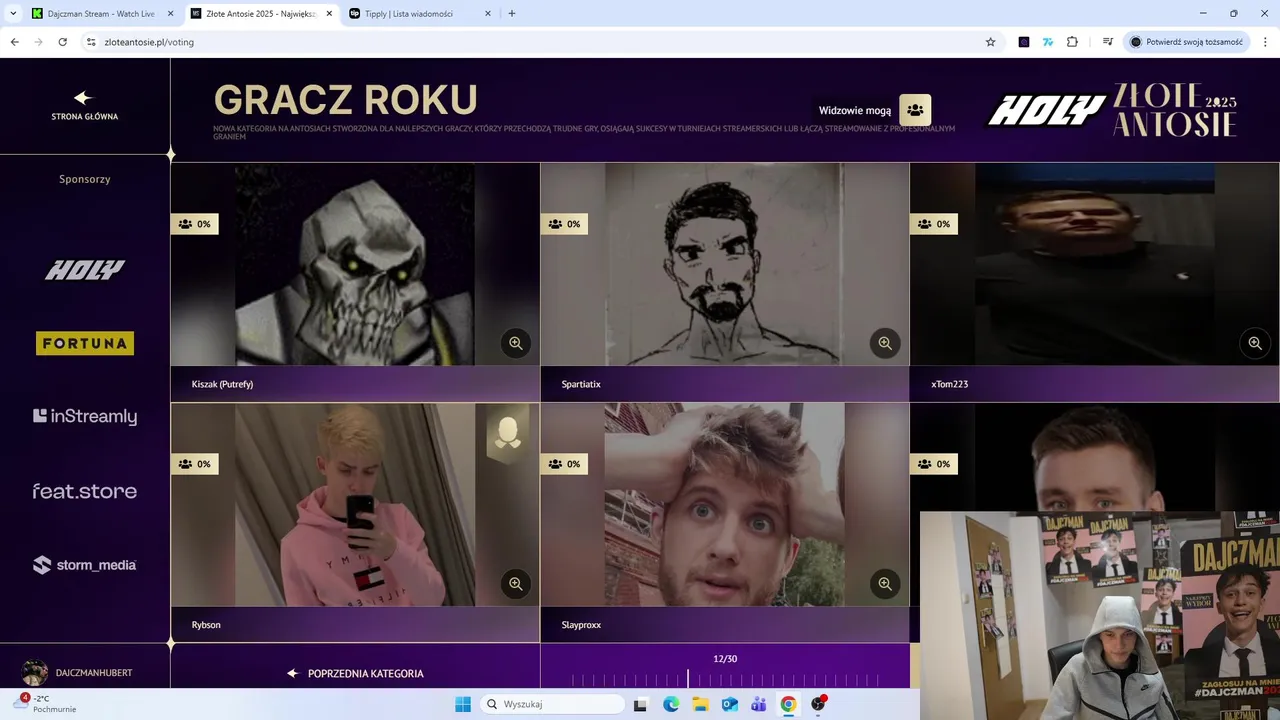Open Microsoft Edge from the taskbar
The image size is (1280, 720).
(x=671, y=704)
